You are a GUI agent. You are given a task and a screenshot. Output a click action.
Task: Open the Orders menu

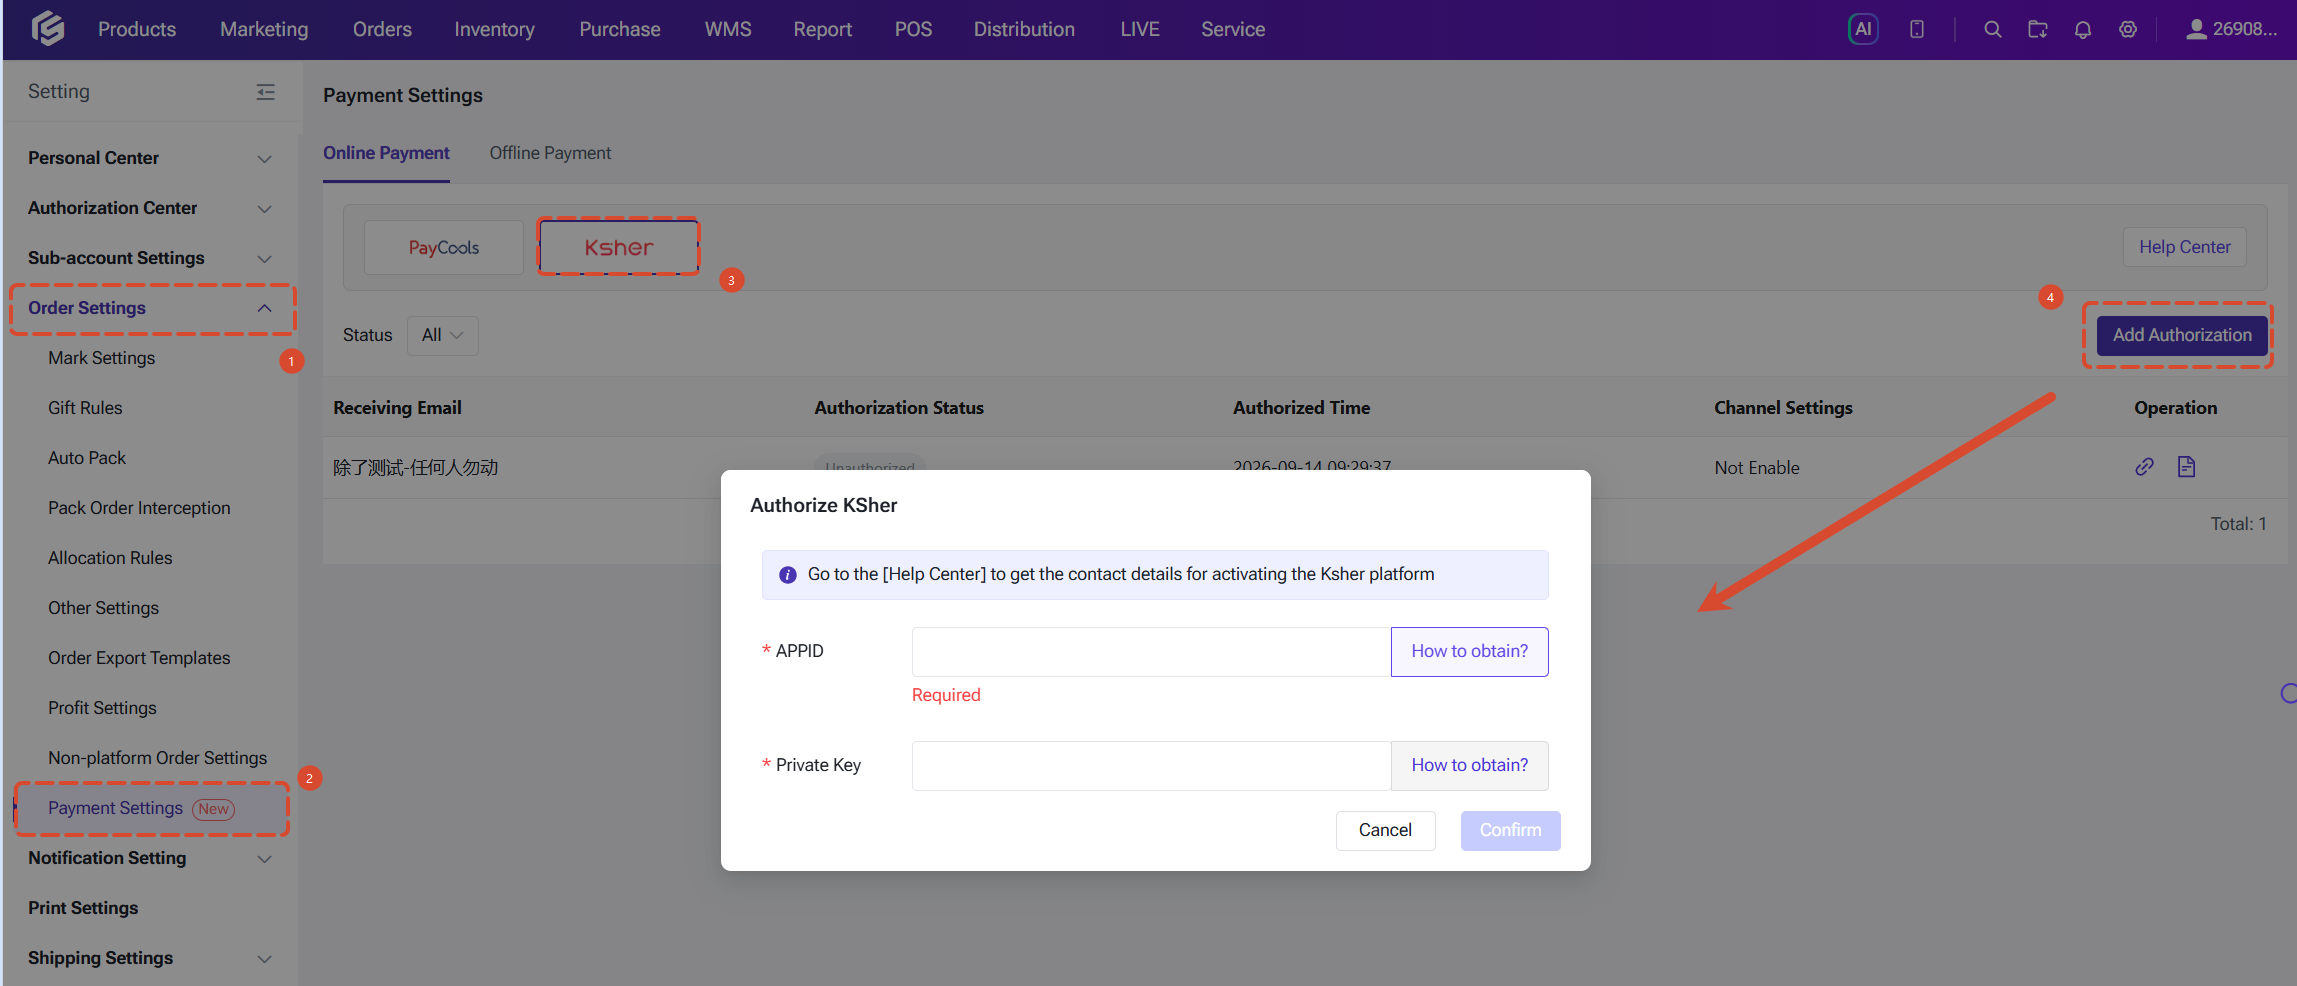382,29
